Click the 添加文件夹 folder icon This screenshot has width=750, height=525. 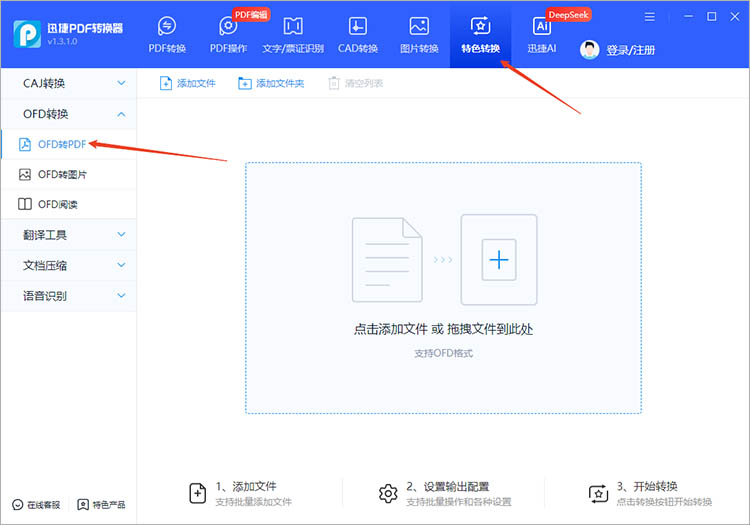tap(245, 83)
